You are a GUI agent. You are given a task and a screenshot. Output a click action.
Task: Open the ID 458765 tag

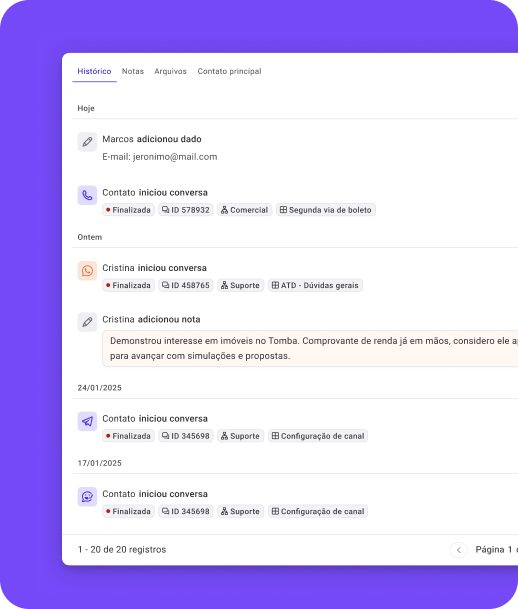tap(186, 285)
